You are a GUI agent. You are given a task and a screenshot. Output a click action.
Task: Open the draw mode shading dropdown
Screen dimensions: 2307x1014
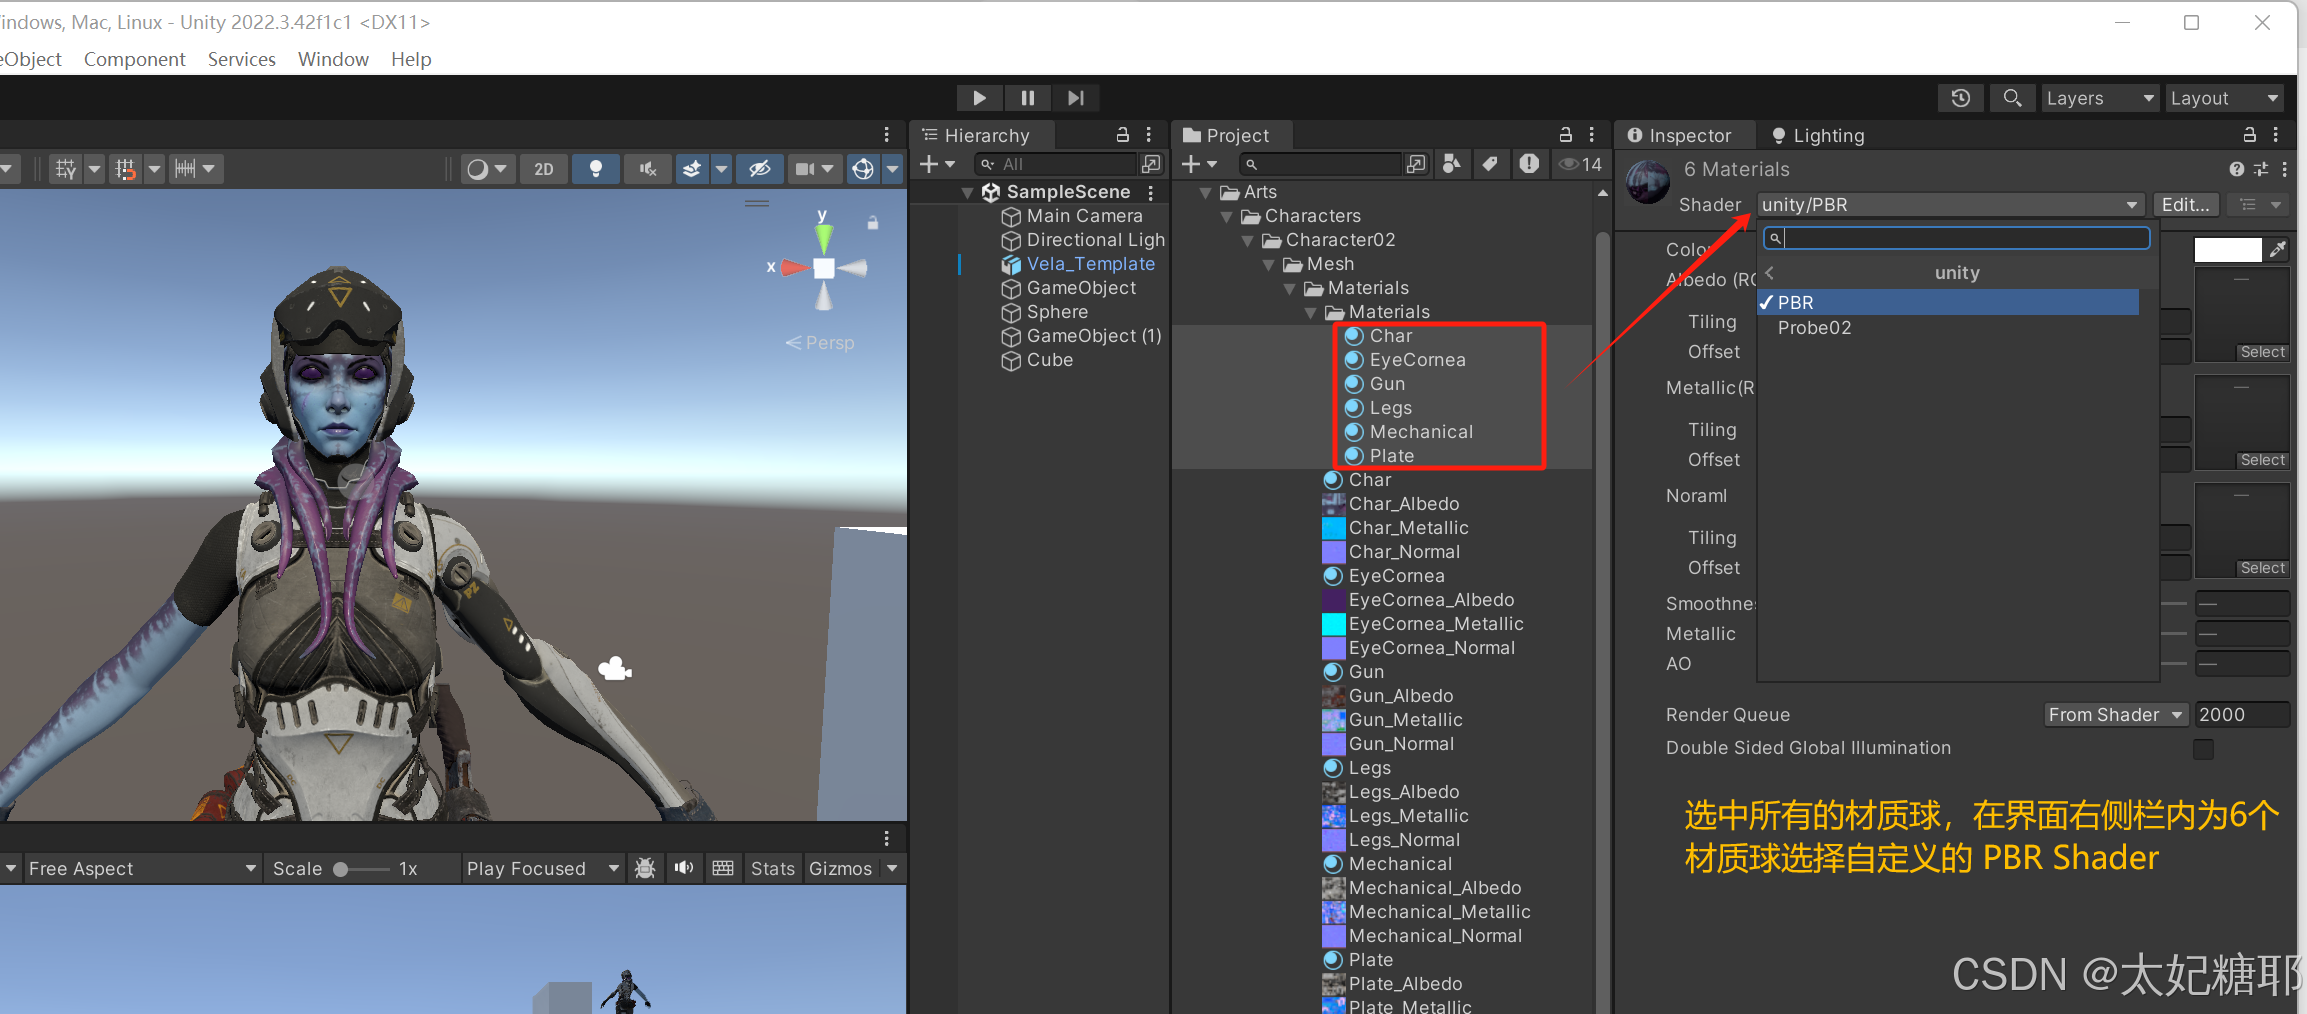[487, 169]
